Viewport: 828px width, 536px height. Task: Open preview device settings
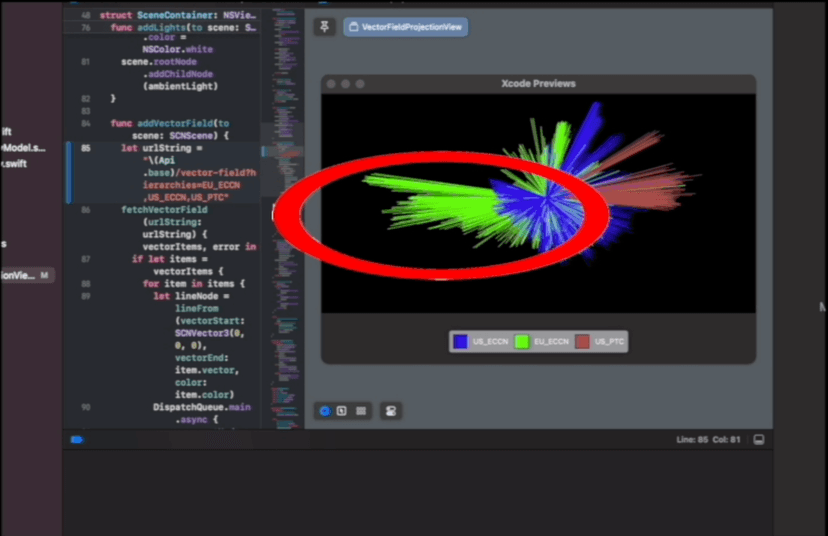coord(391,411)
